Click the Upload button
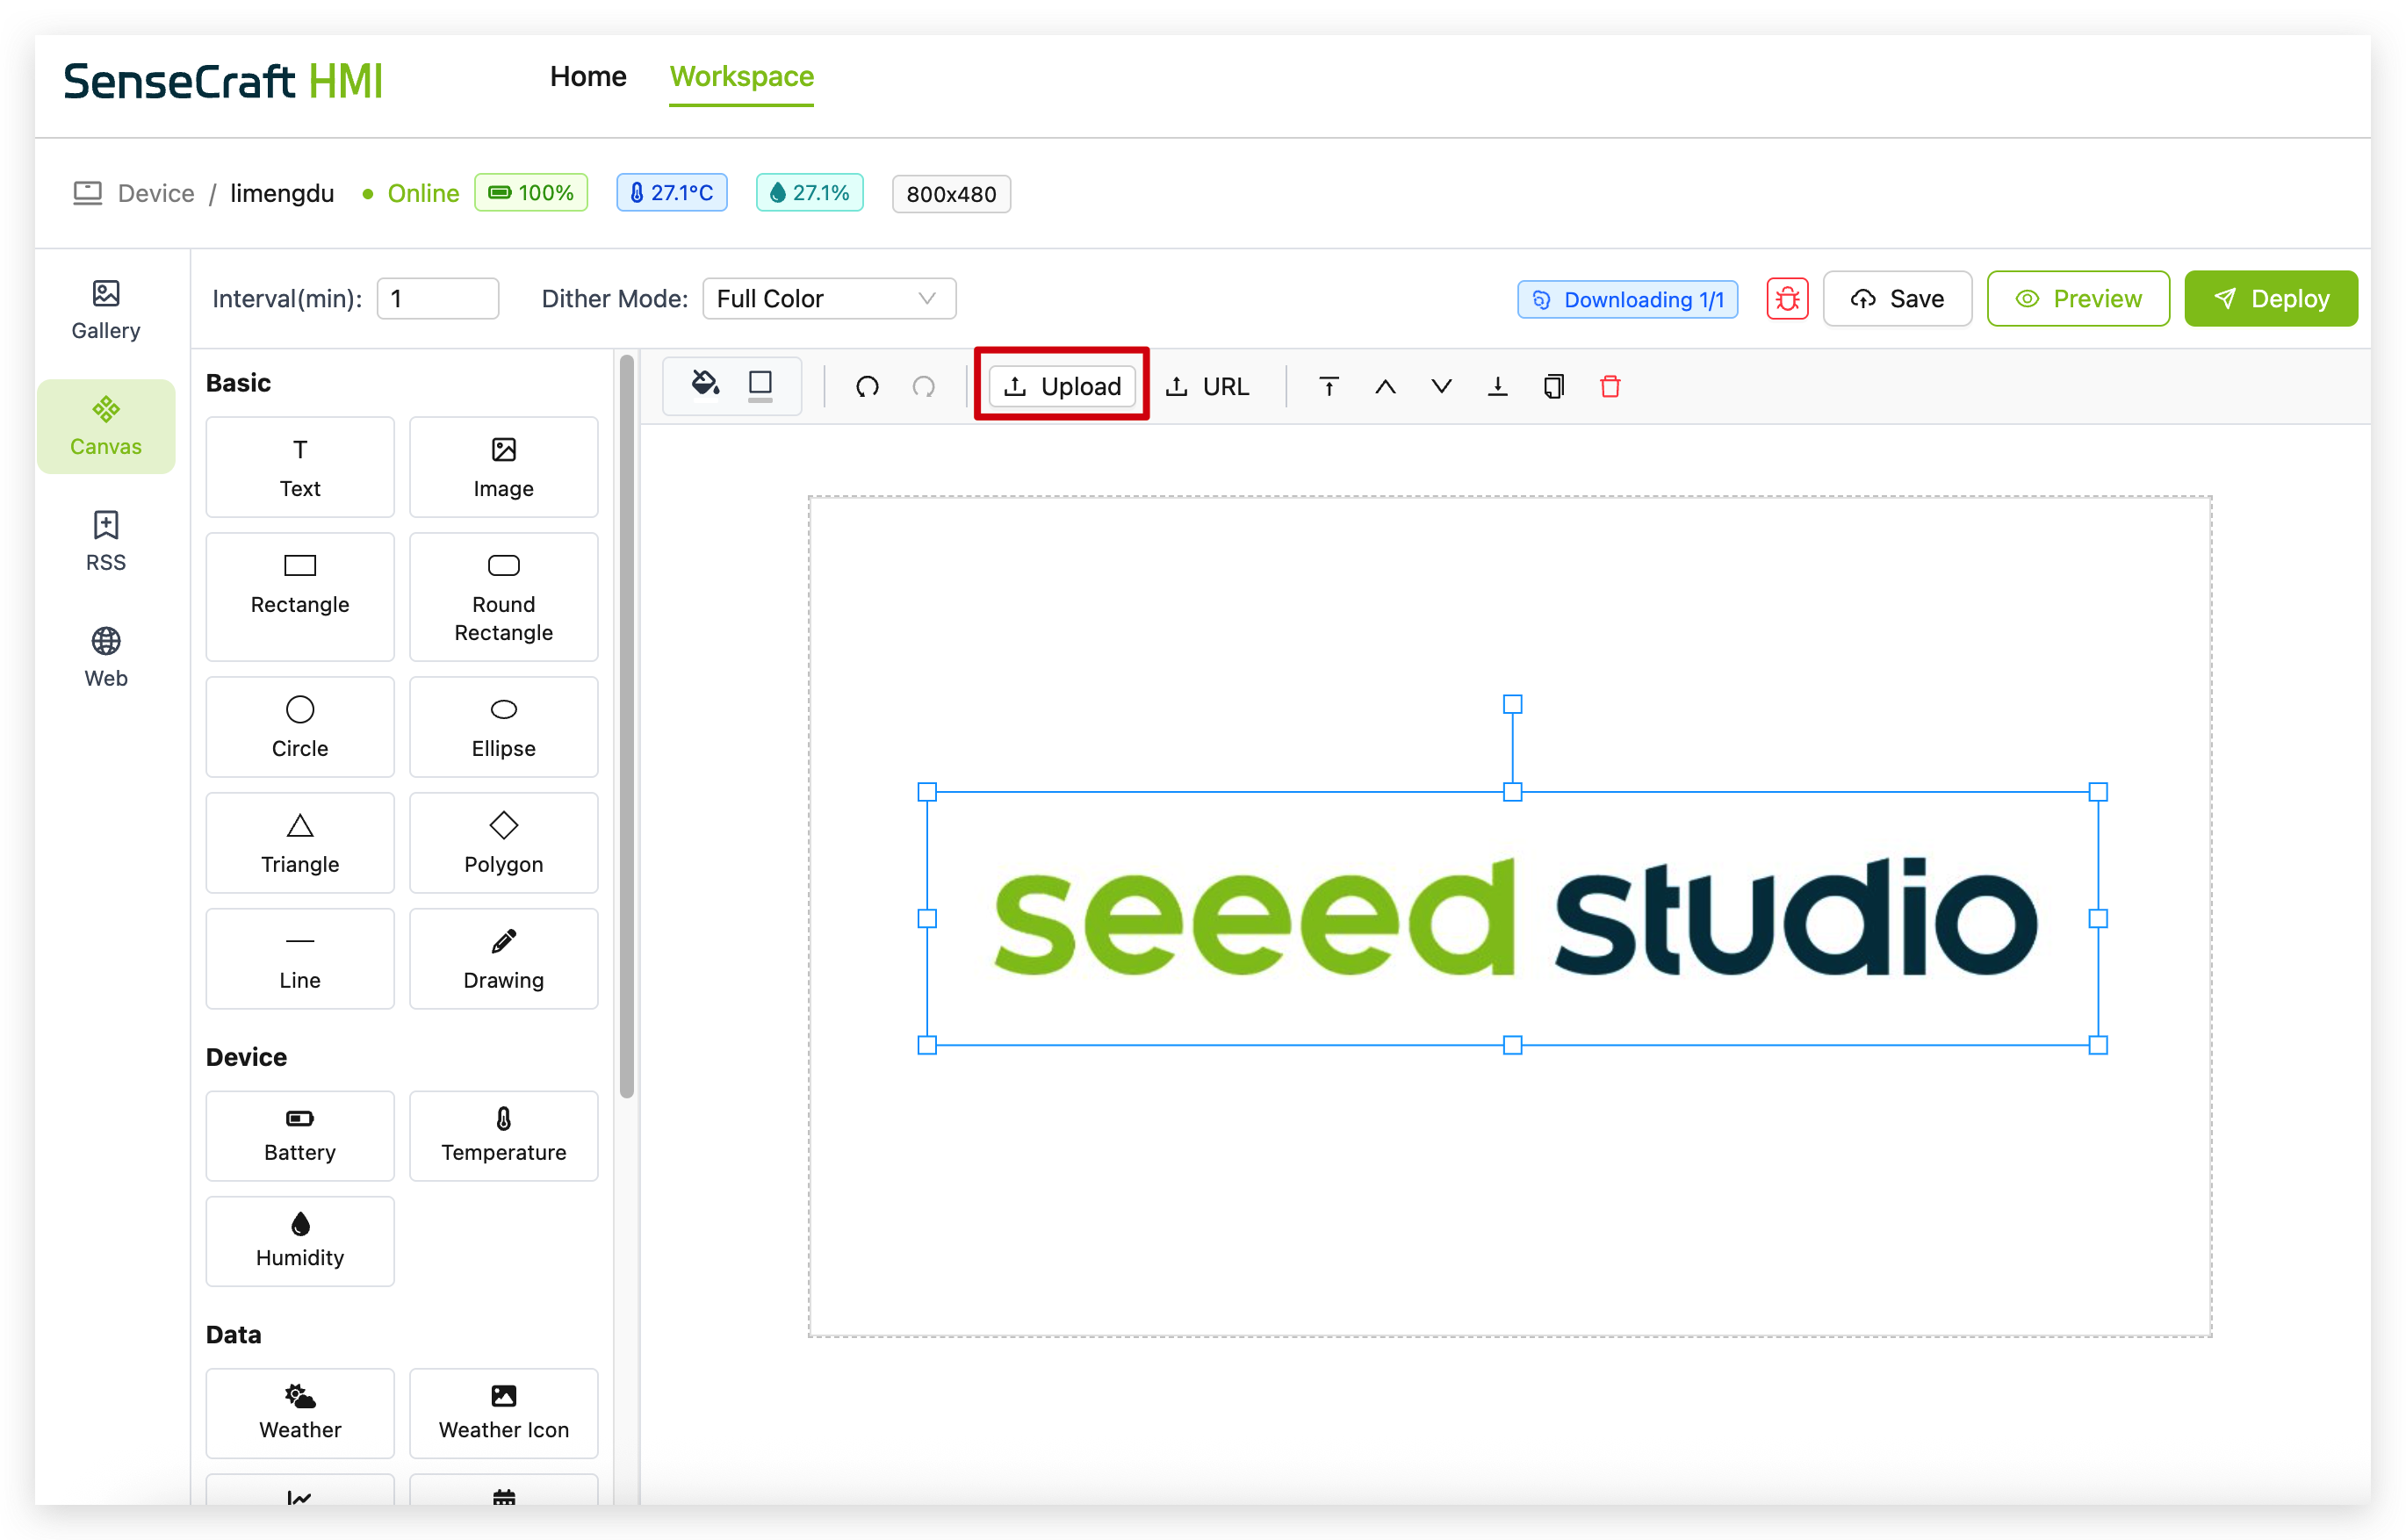This screenshot has width=2406, height=1540. tap(1061, 386)
